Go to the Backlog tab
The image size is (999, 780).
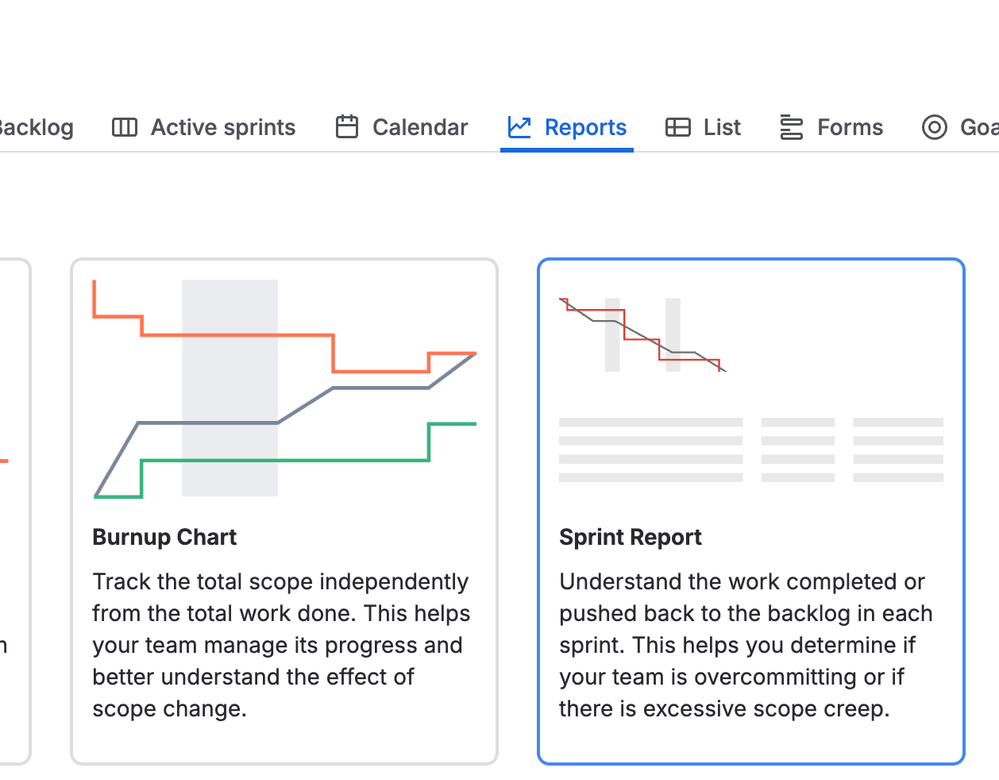36,128
